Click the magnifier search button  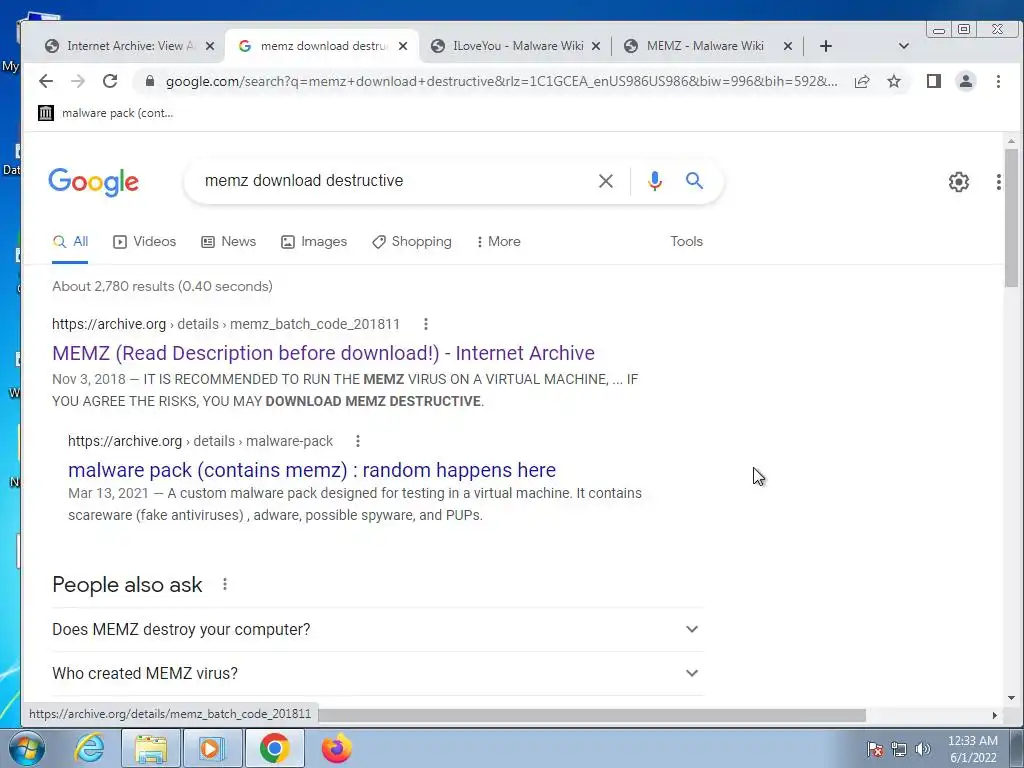pyautogui.click(x=694, y=181)
